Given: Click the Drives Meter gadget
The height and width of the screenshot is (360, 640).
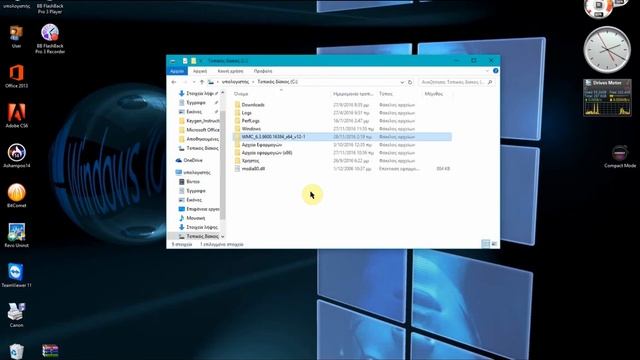Looking at the screenshot, I should (607, 98).
